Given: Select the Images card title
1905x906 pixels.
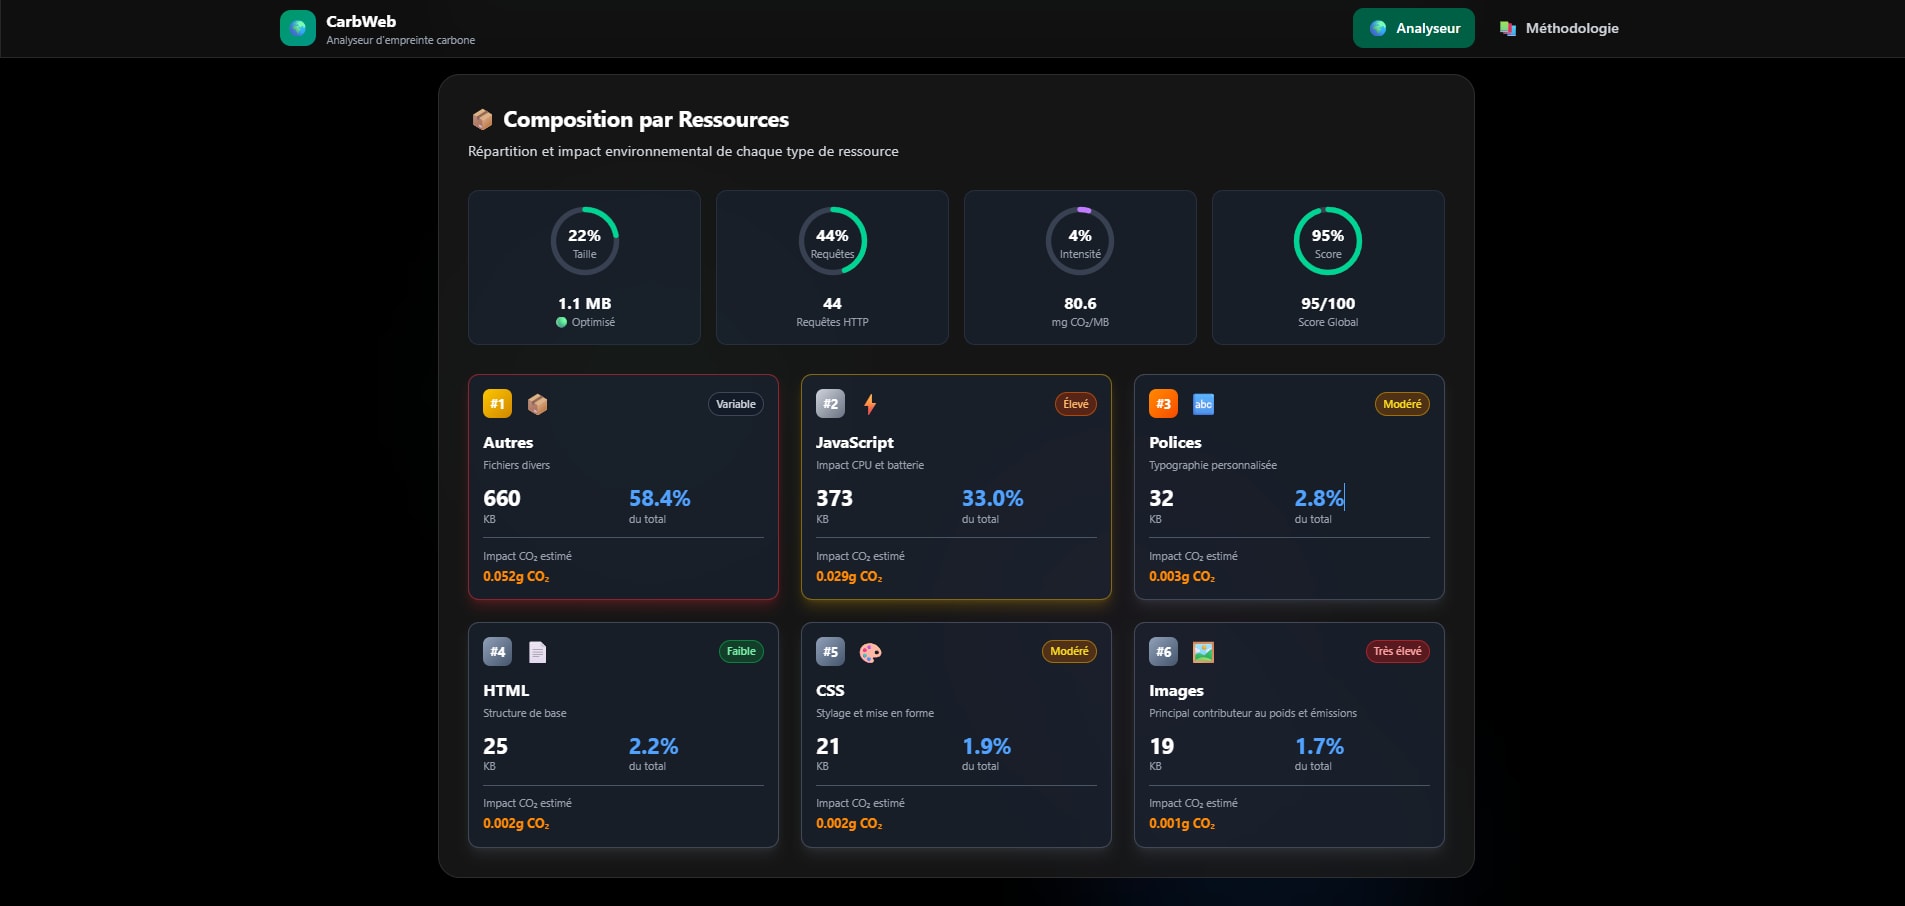Looking at the screenshot, I should [x=1176, y=690].
